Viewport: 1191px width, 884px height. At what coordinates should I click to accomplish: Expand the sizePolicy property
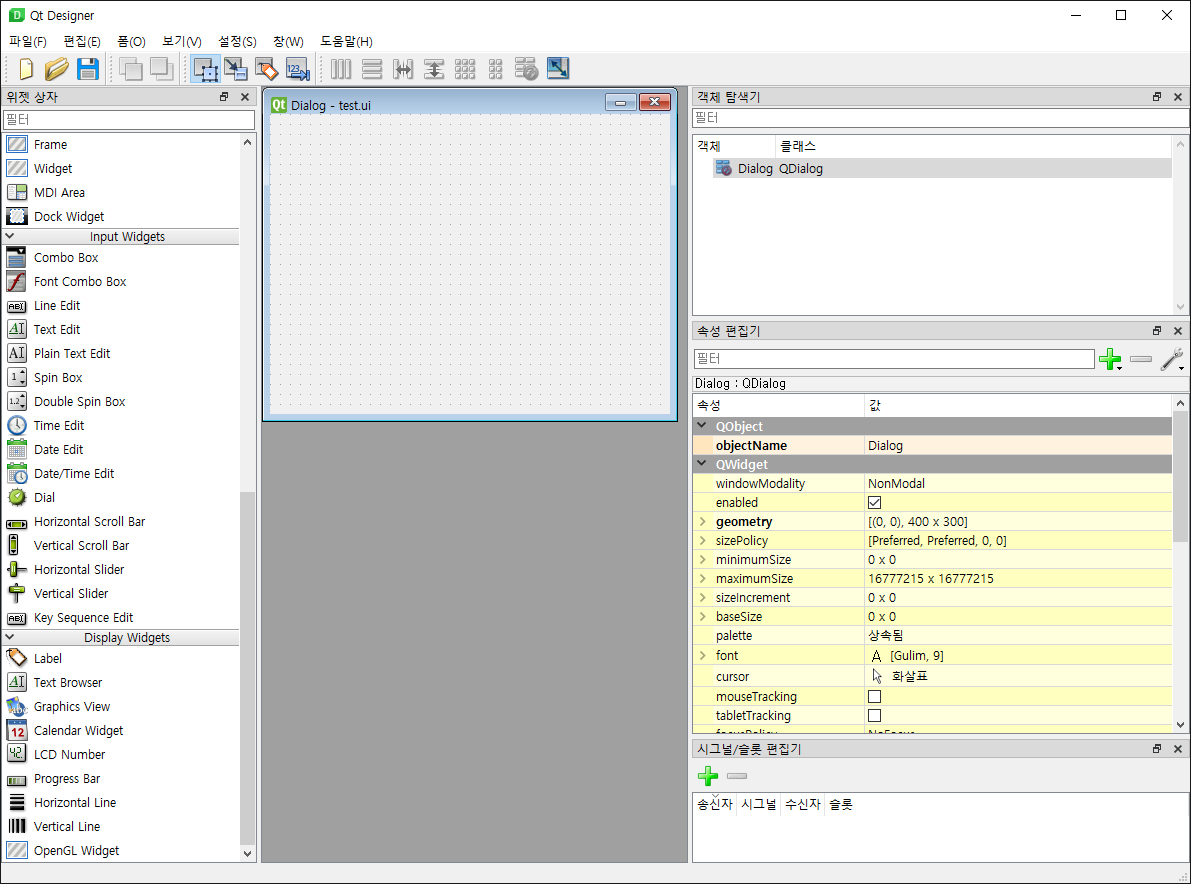(x=703, y=541)
